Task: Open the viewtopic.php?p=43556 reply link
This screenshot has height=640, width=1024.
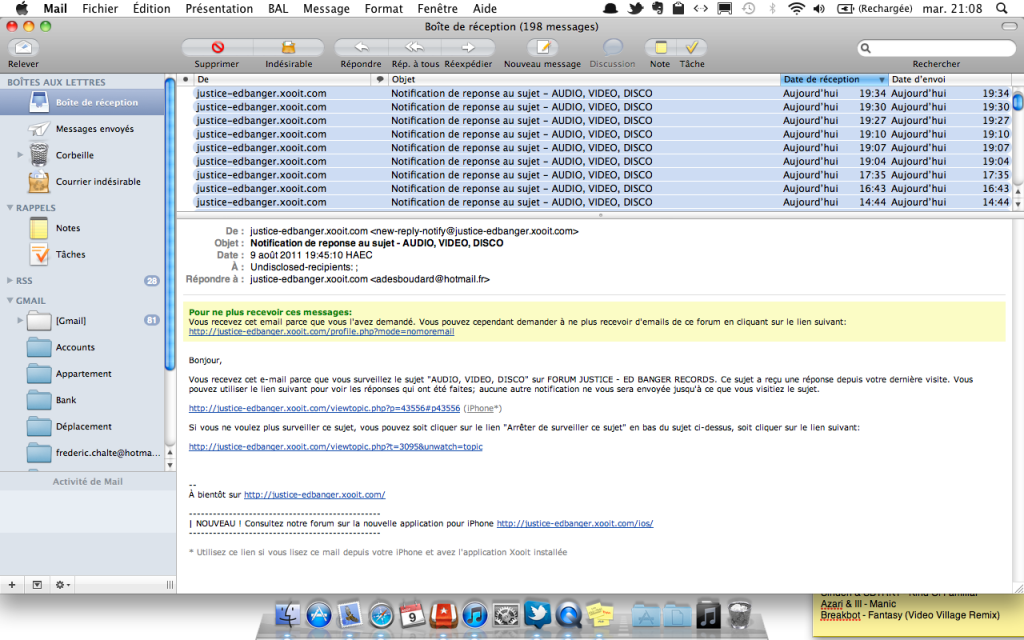Action: click(324, 408)
